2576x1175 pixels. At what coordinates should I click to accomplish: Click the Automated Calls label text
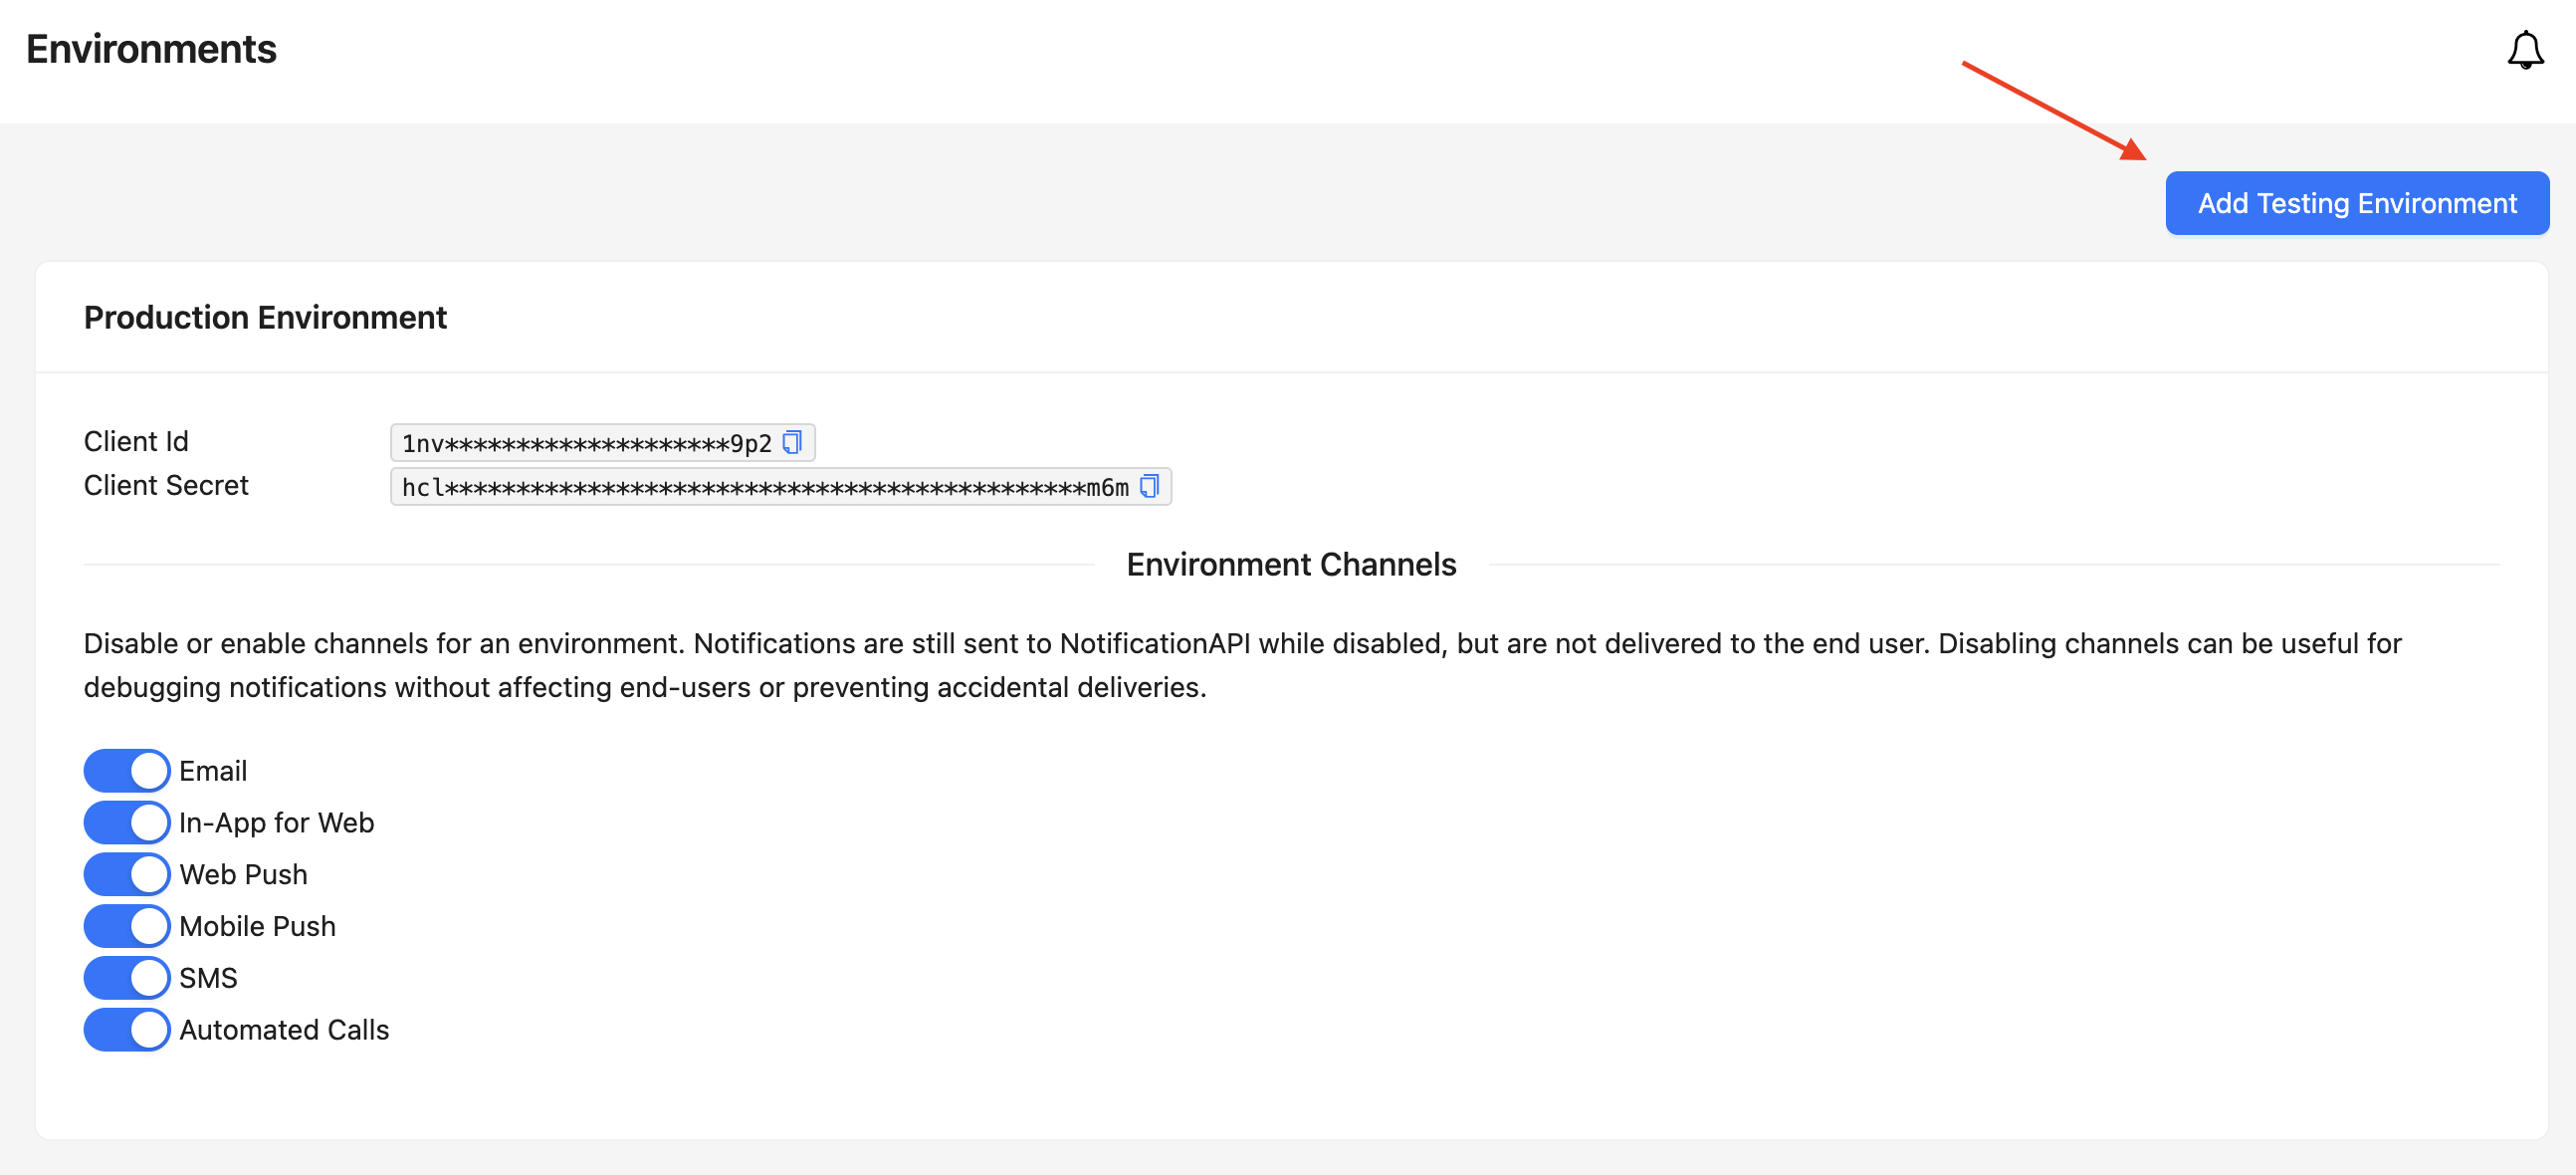[284, 1029]
